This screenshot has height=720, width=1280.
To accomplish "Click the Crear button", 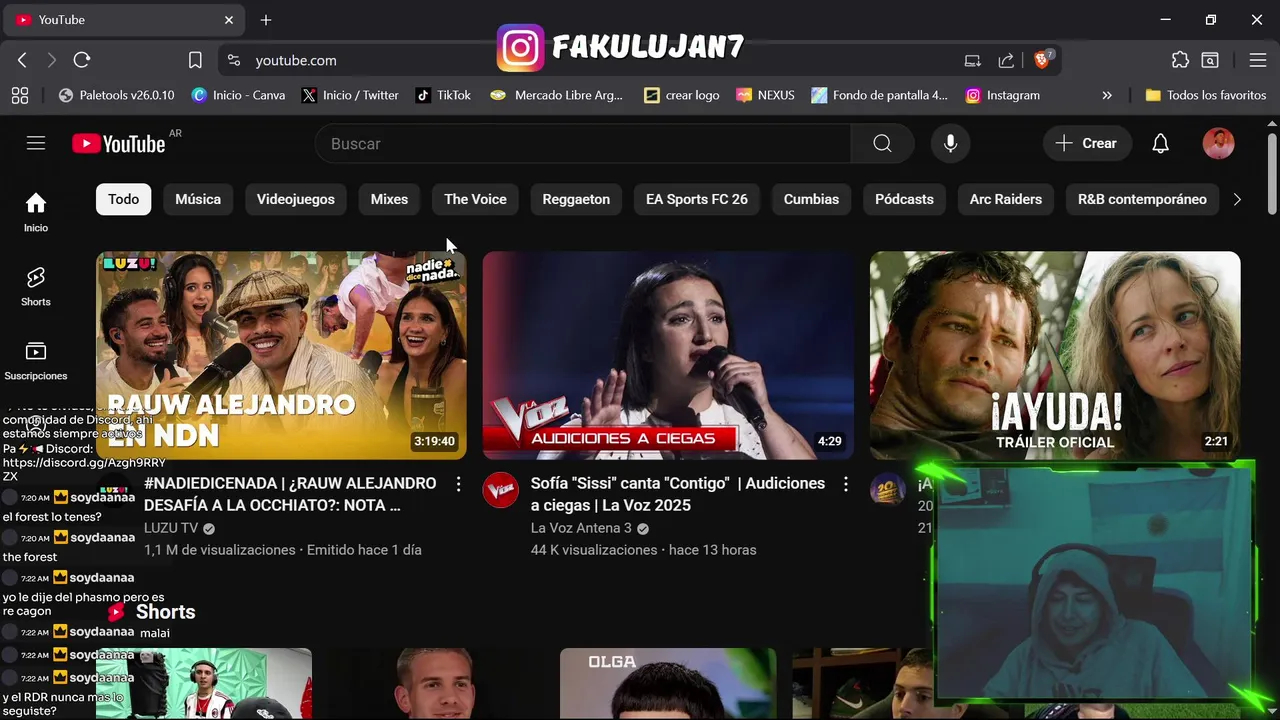I will click(x=1088, y=143).
